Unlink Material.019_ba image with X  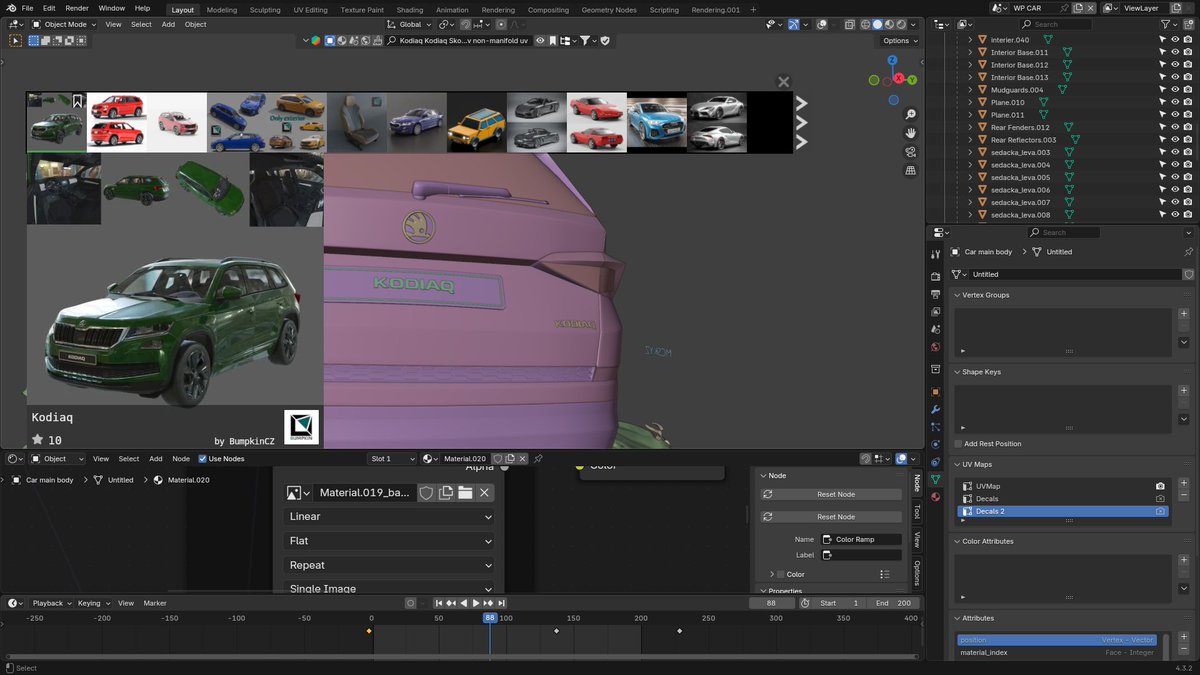[x=484, y=493]
